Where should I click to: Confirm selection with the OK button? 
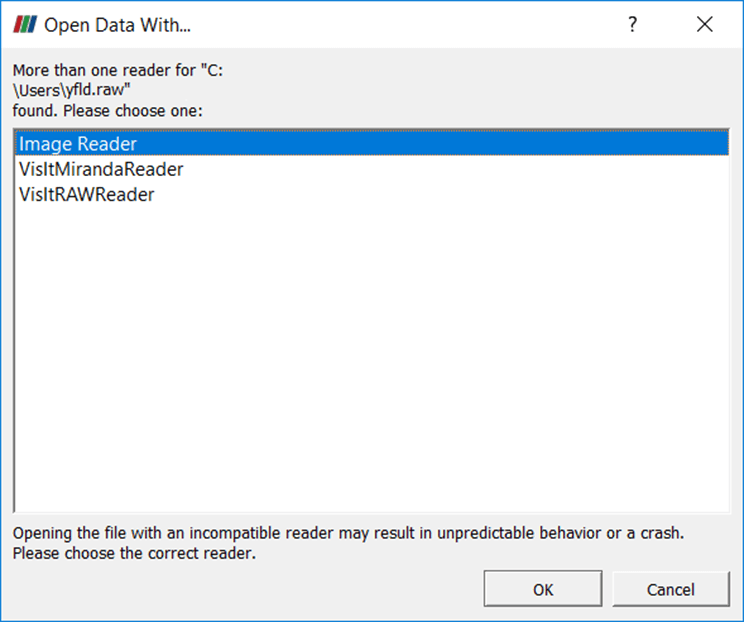[x=543, y=589]
